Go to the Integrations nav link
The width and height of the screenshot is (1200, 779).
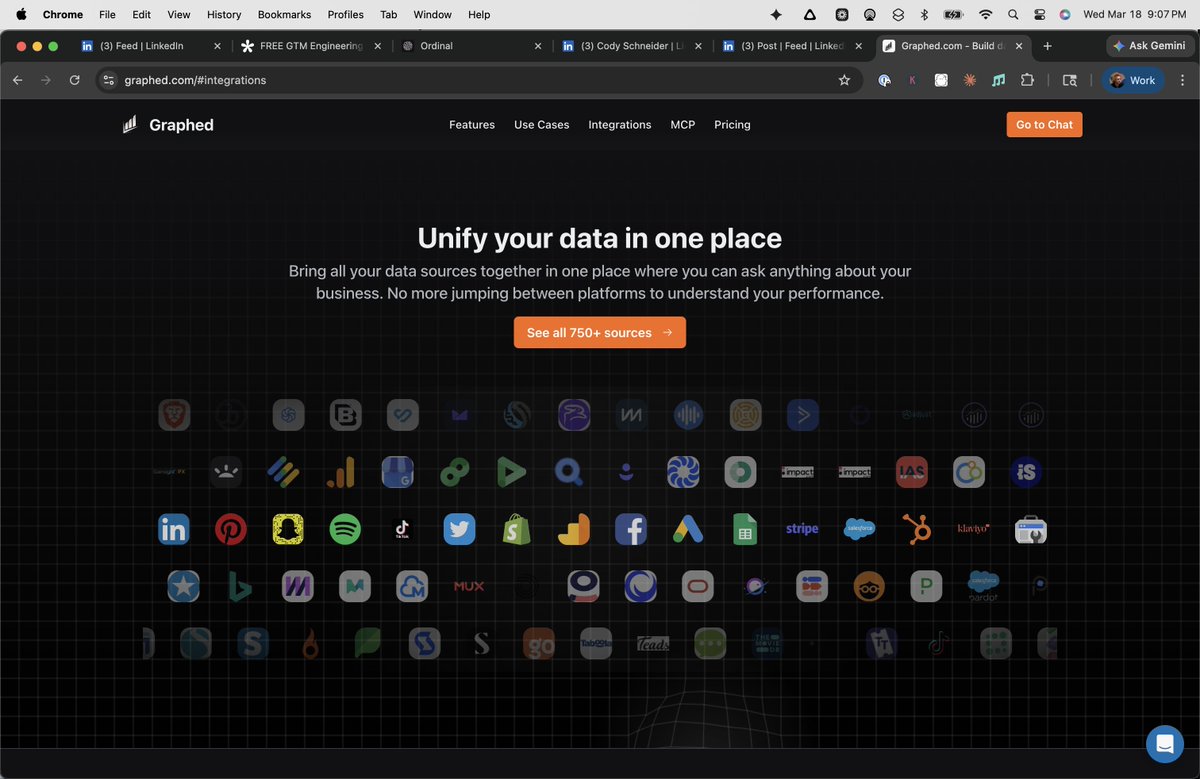click(x=619, y=125)
